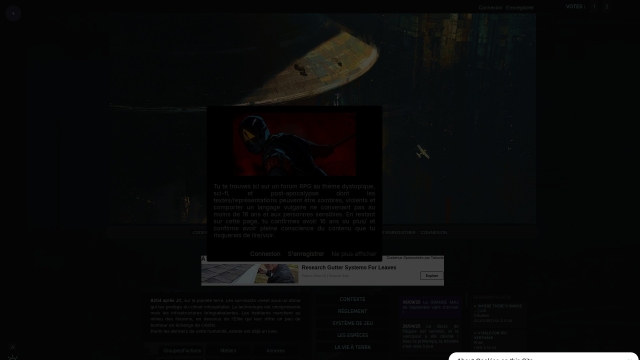640x360 pixels.
Task: Open 'Research Gutter Systems For Leaves' ad
Action: click(x=349, y=267)
